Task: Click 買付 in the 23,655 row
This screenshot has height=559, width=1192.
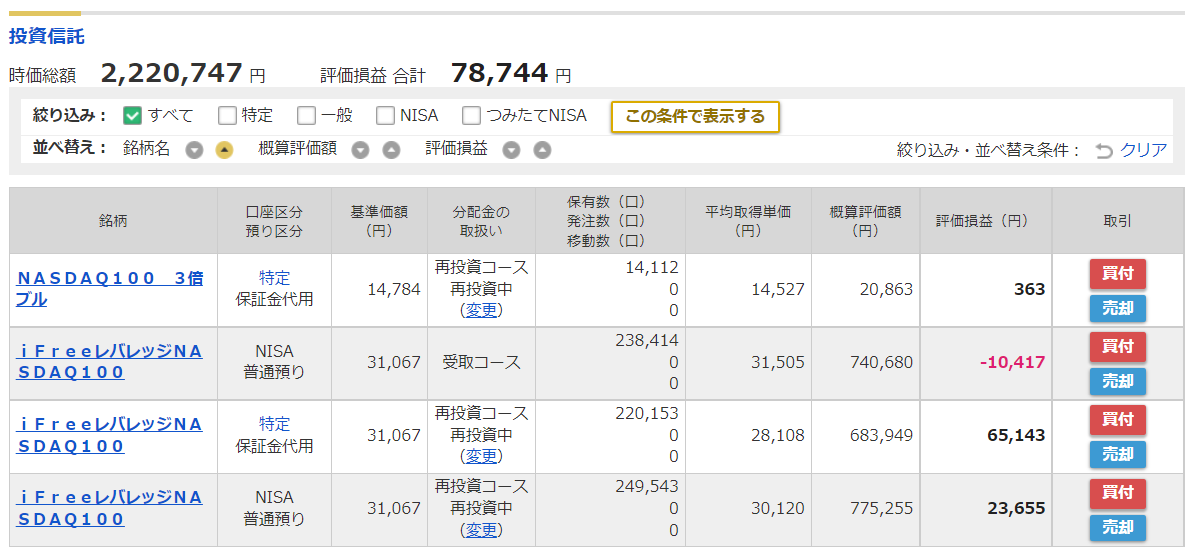Action: pyautogui.click(x=1118, y=494)
